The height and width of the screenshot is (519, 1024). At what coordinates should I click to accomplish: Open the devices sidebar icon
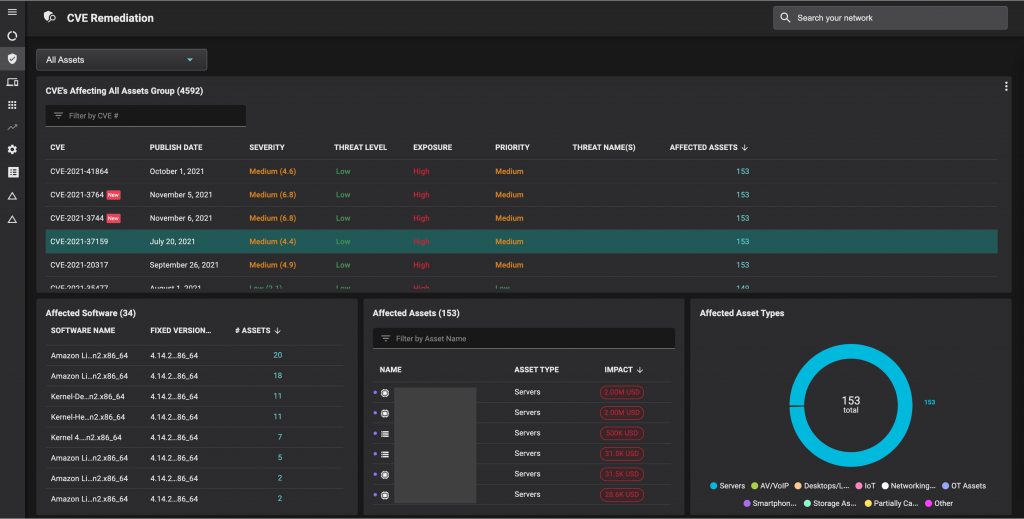tap(12, 82)
